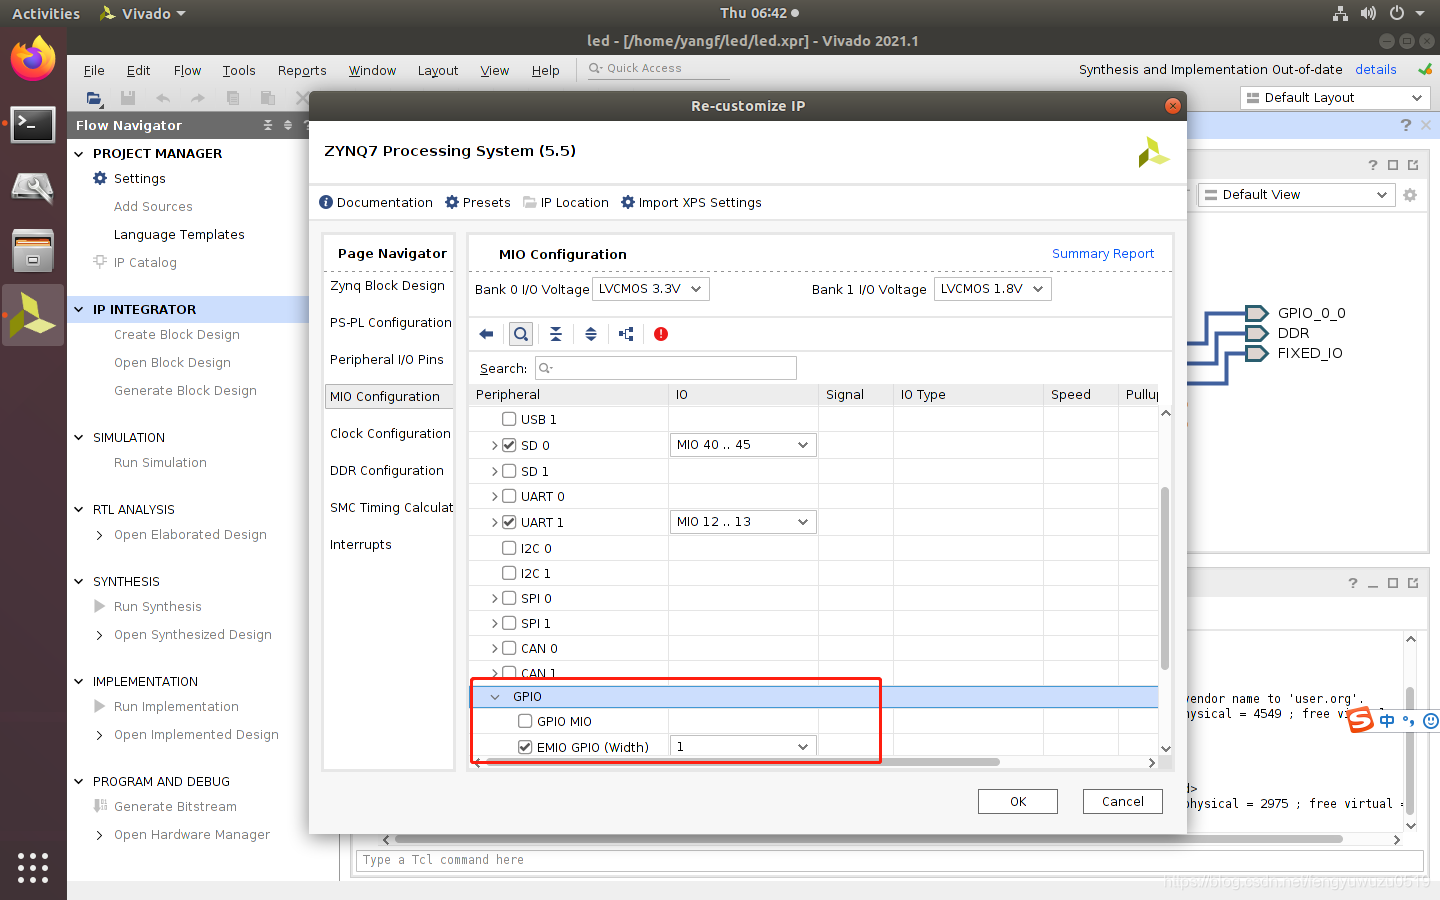This screenshot has width=1440, height=900.
Task: Click the Tcl command input field
Action: pyautogui.click(x=700, y=860)
